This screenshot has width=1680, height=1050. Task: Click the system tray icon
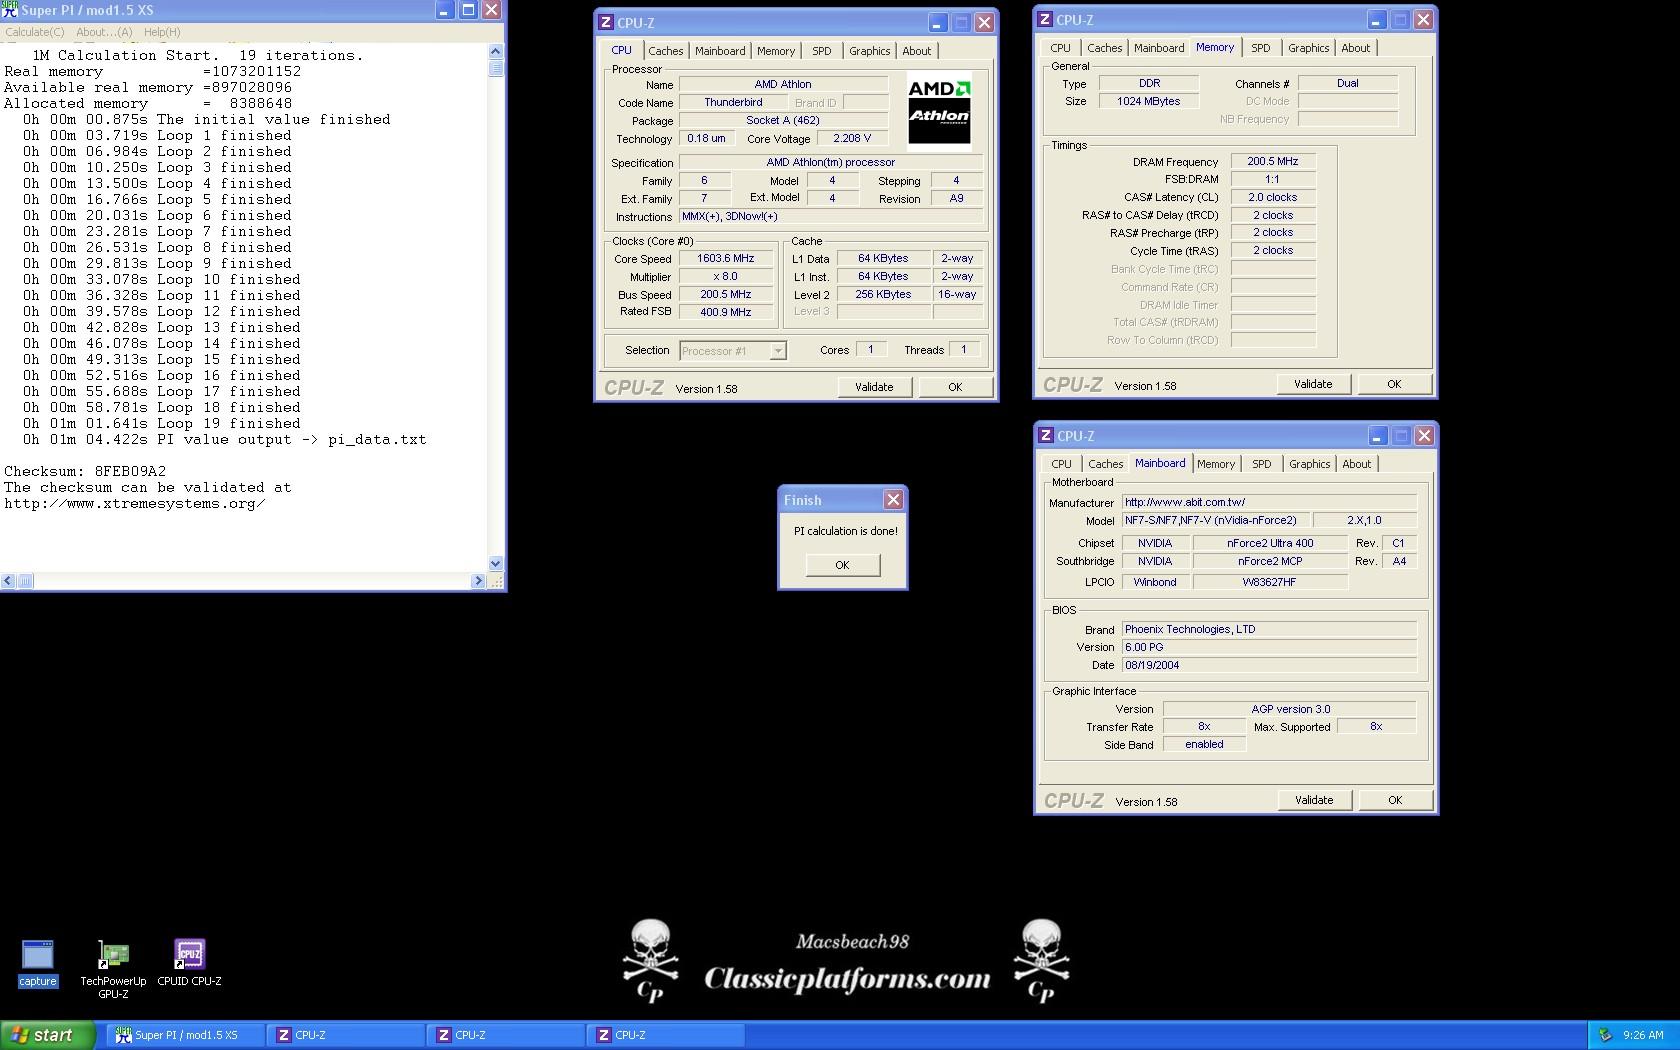pyautogui.click(x=1606, y=1035)
